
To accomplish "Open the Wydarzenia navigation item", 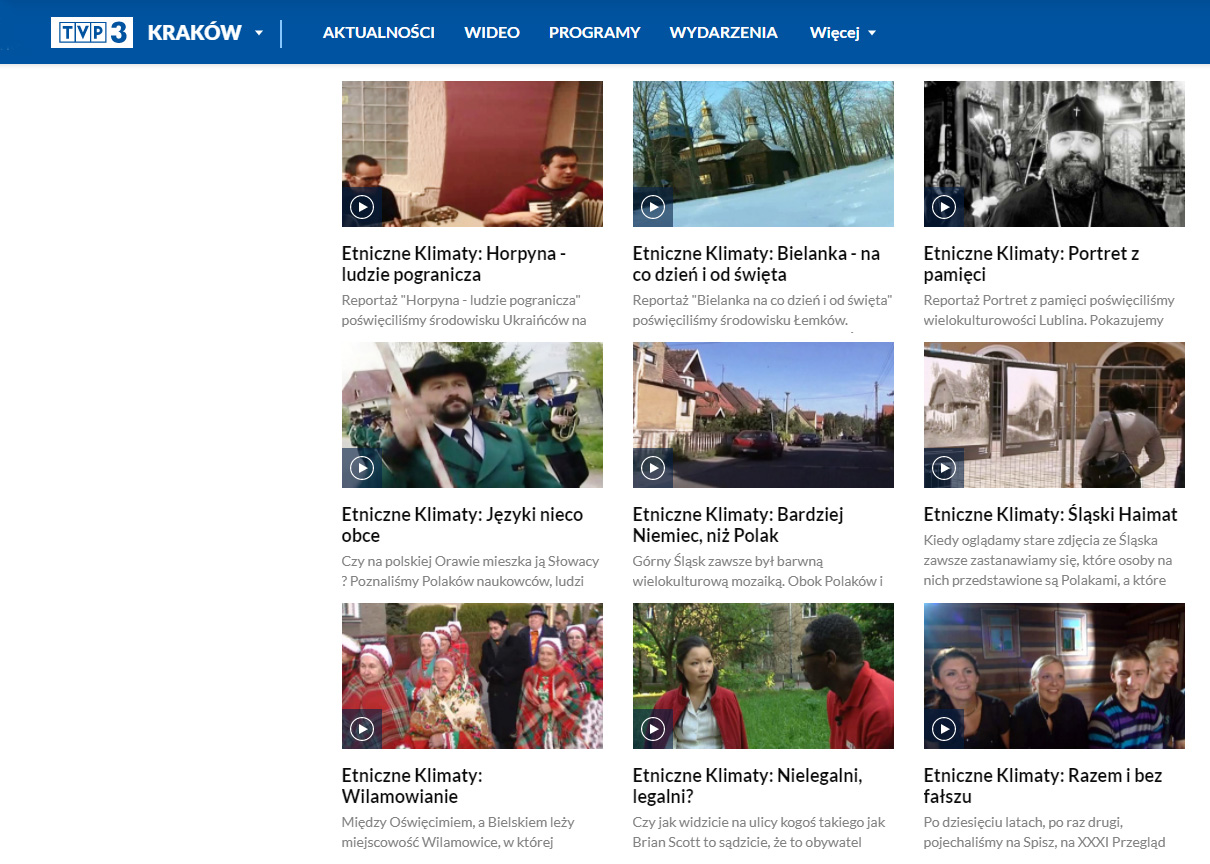I will pos(723,33).
